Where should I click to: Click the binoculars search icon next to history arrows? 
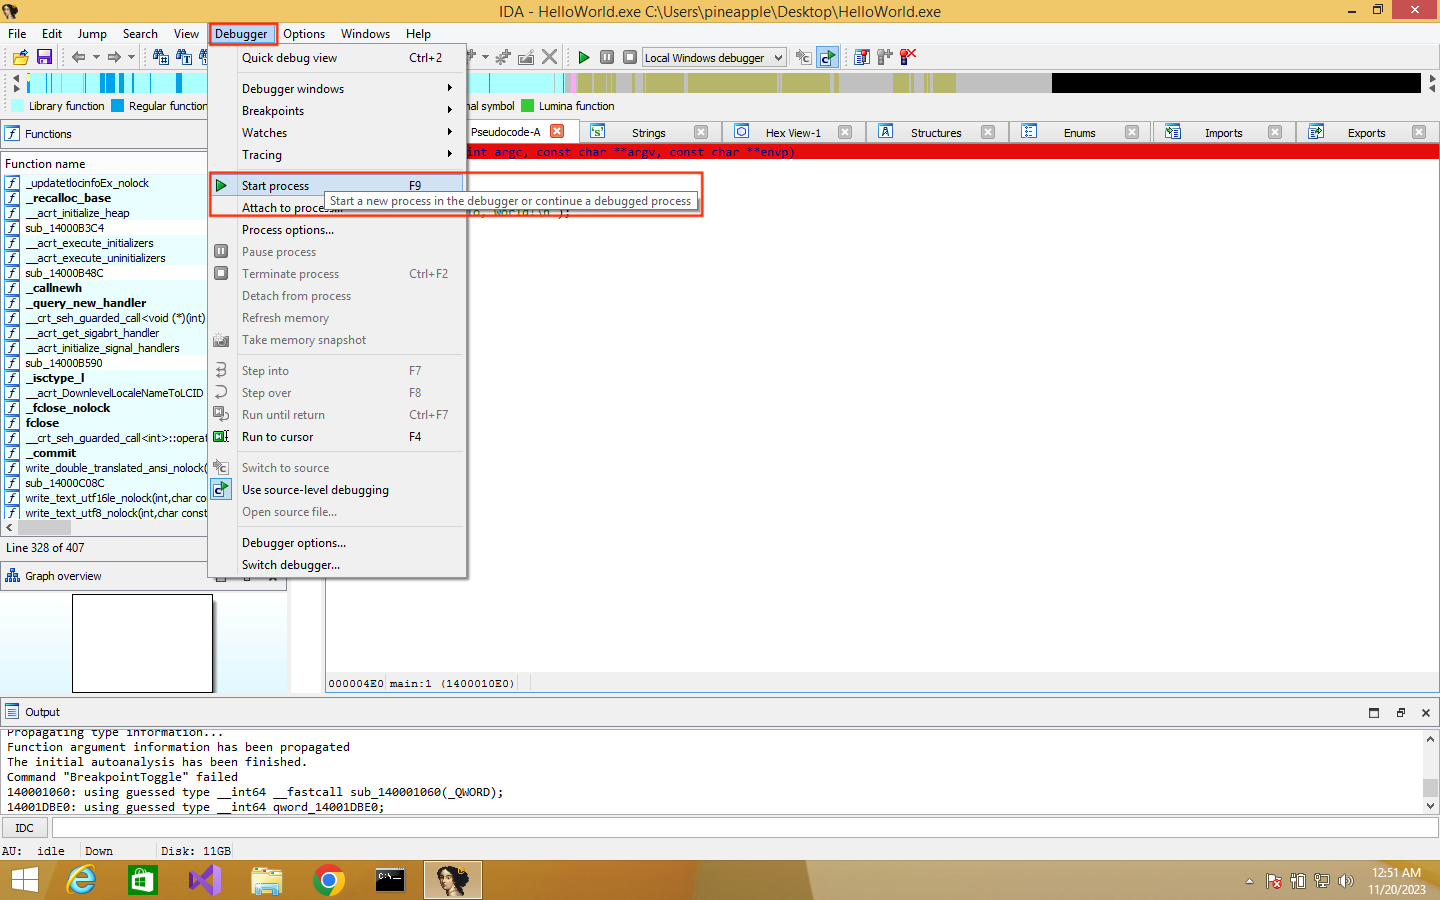click(x=161, y=57)
